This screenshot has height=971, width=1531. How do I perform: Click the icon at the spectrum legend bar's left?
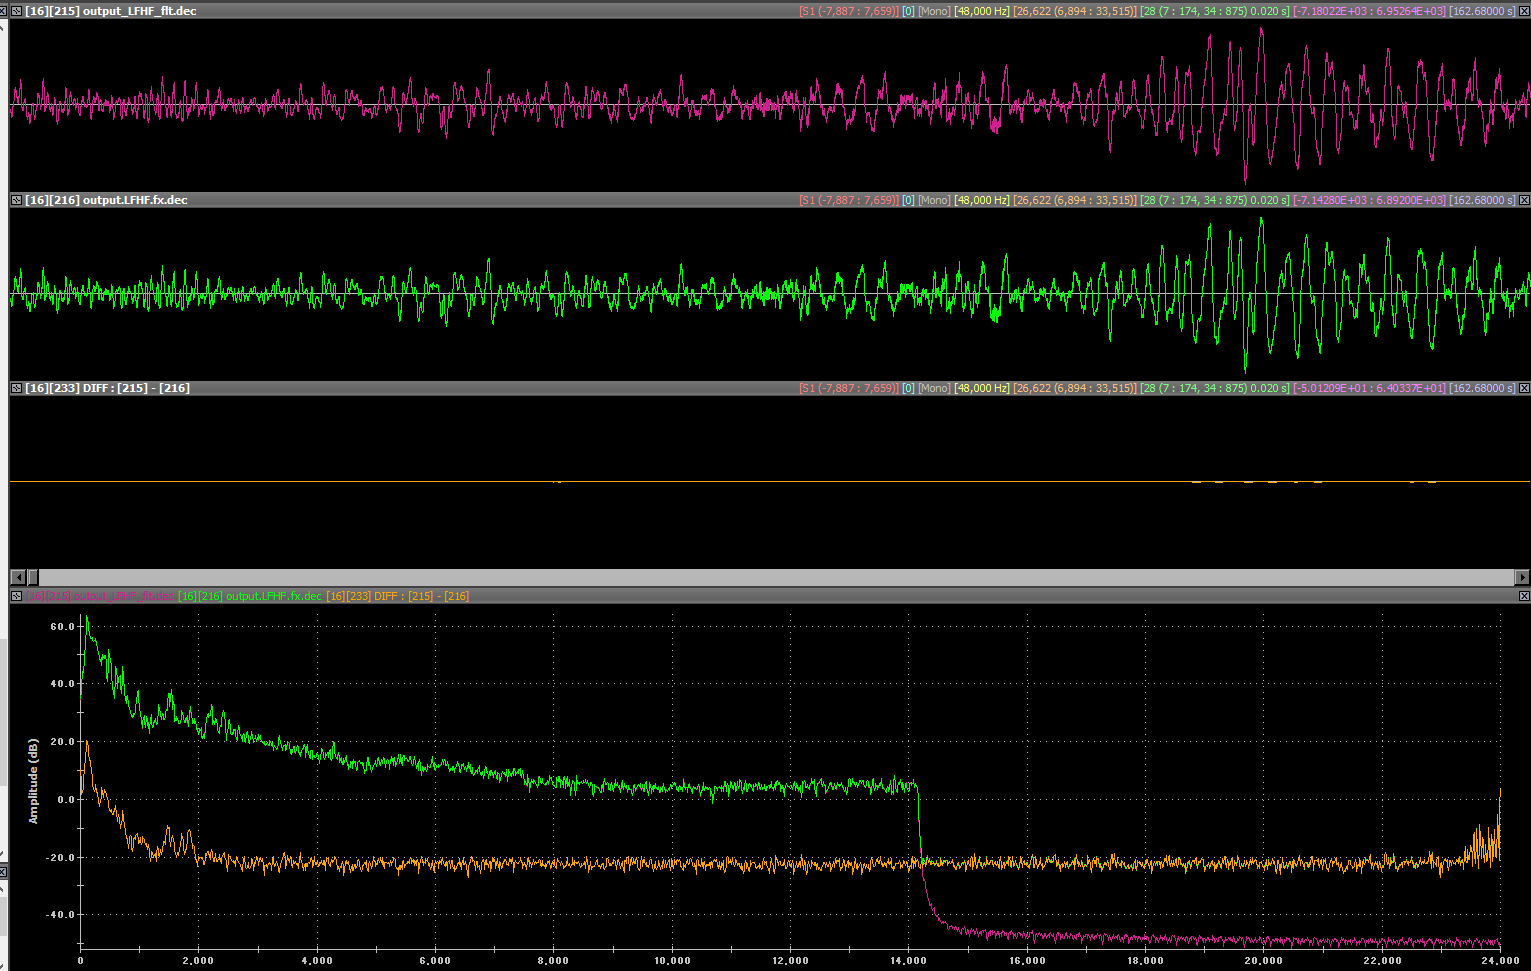[16, 596]
